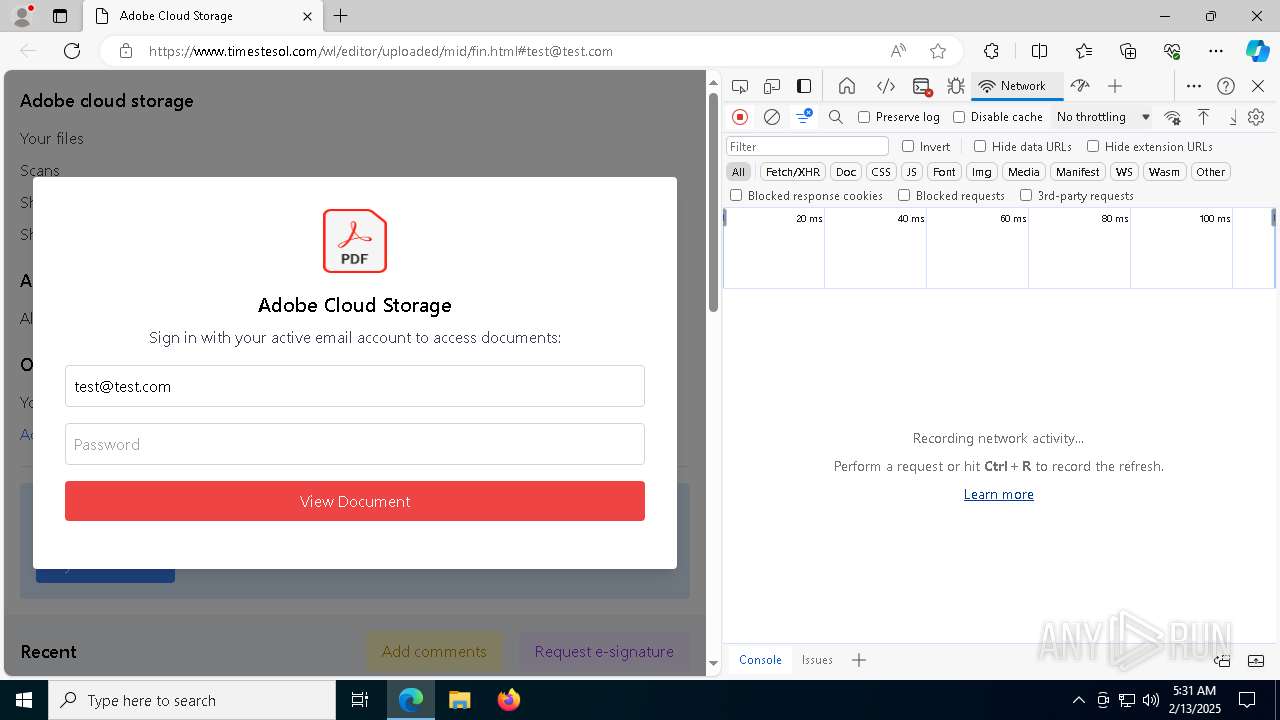
Task: Add a drawer tool with plus next to Issues
Action: pos(858,660)
